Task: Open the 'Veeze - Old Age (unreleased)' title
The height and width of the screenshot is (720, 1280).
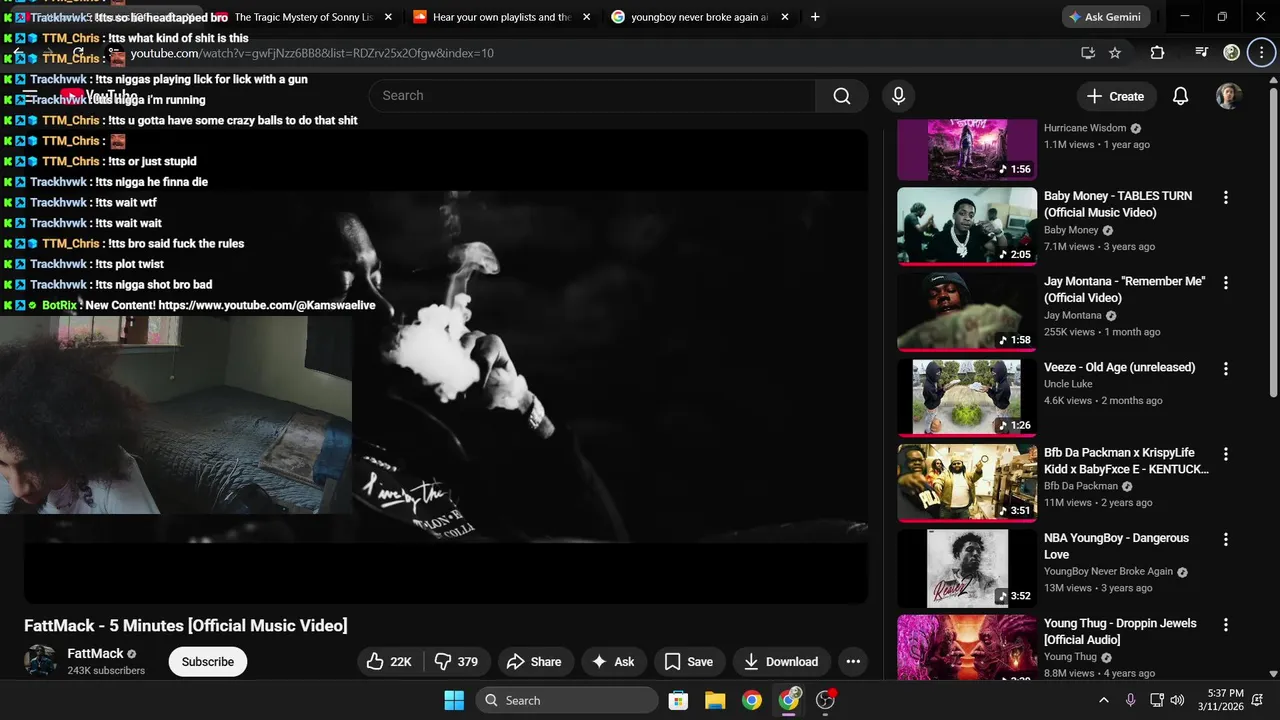Action: point(1119,367)
